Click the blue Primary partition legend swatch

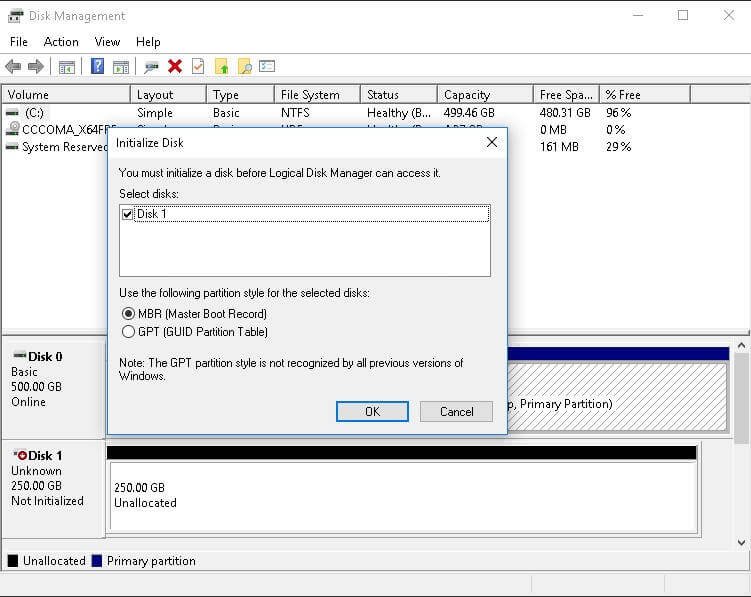(97, 561)
